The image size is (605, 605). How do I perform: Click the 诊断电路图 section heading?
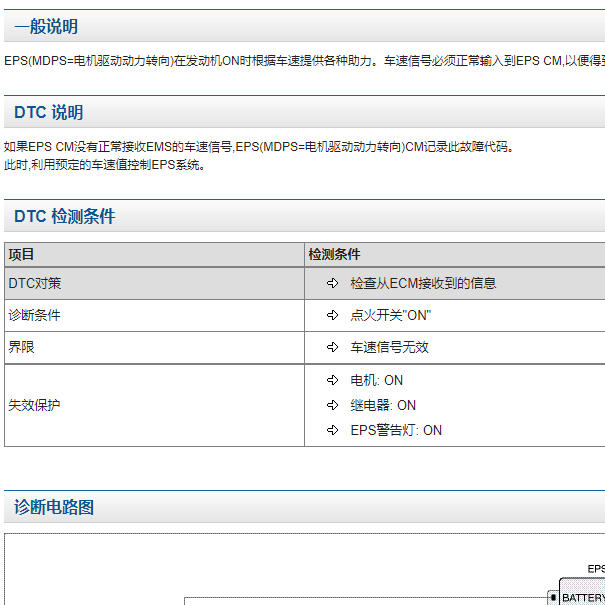[54, 507]
